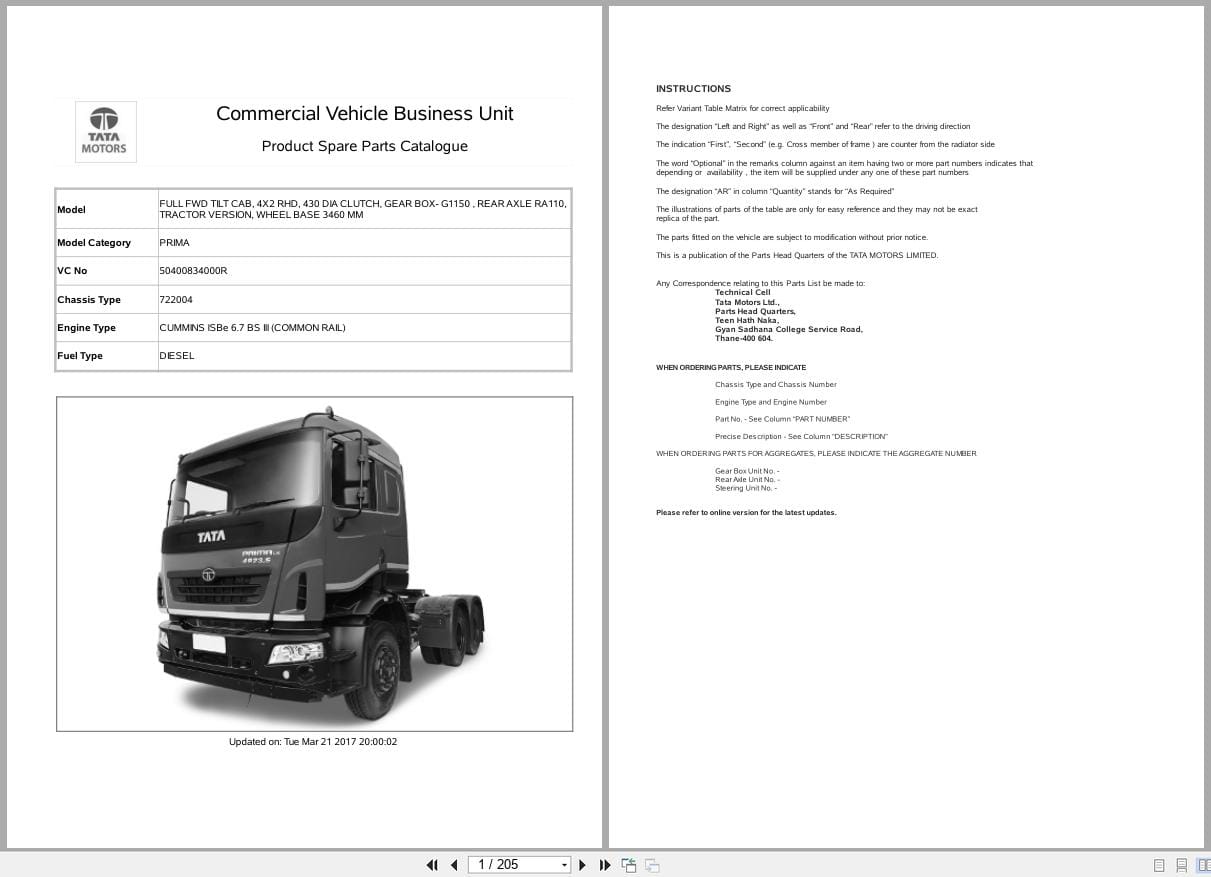Click the 'Updated on: Tue Mar 21 2017' caption
The width and height of the screenshot is (1211, 877).
click(313, 742)
